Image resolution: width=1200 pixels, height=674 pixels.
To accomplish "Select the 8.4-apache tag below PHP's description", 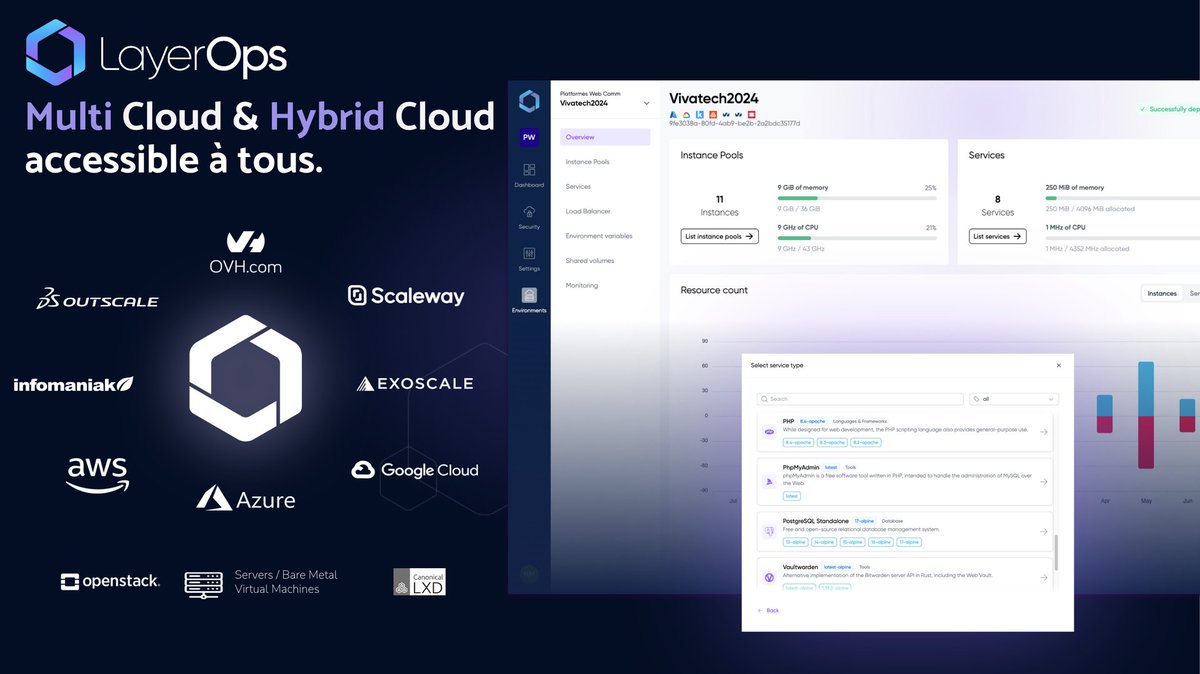I will (798, 442).
